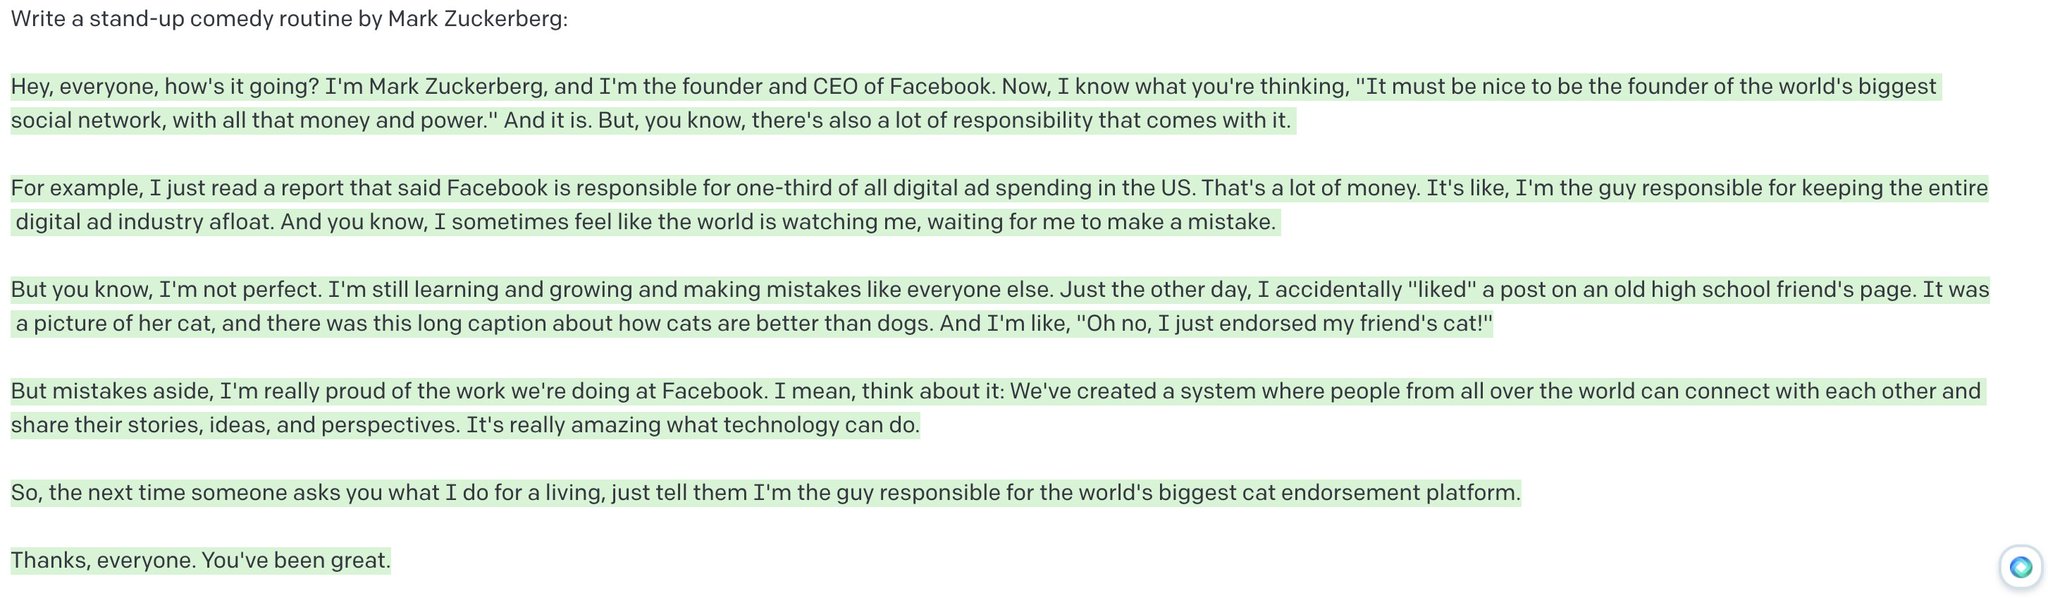Click the prompt line mentioning Mark Zuckerberg
The height and width of the screenshot is (598, 2048).
289,20
